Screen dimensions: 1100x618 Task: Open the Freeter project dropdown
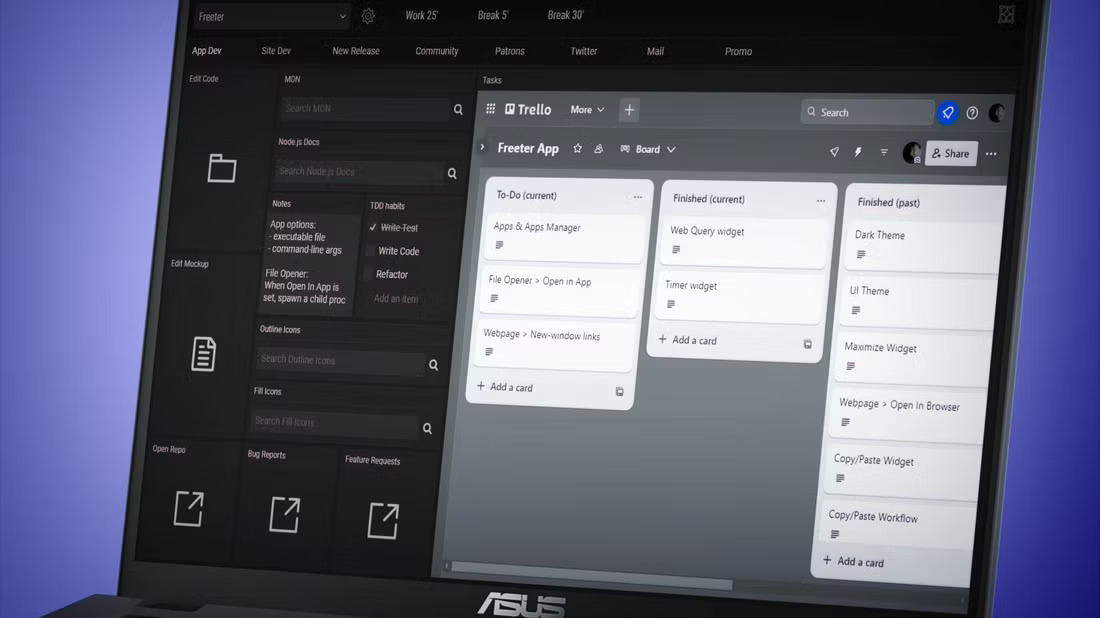tap(272, 16)
